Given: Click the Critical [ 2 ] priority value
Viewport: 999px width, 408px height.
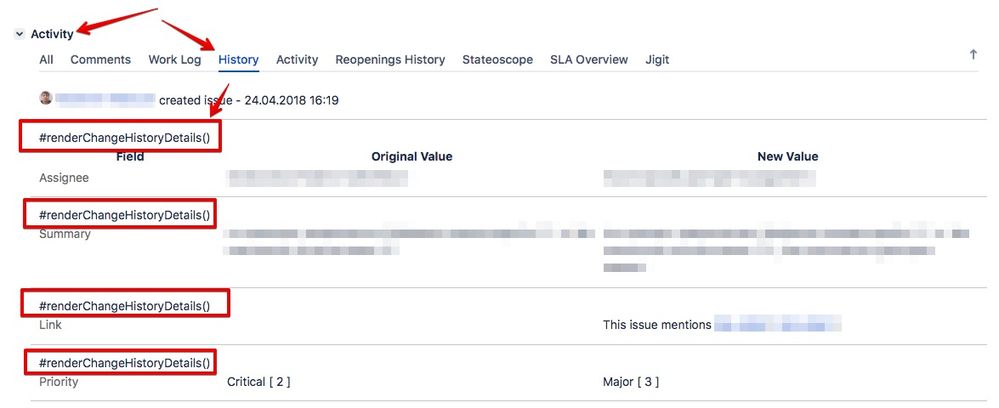Looking at the screenshot, I should click(x=259, y=382).
